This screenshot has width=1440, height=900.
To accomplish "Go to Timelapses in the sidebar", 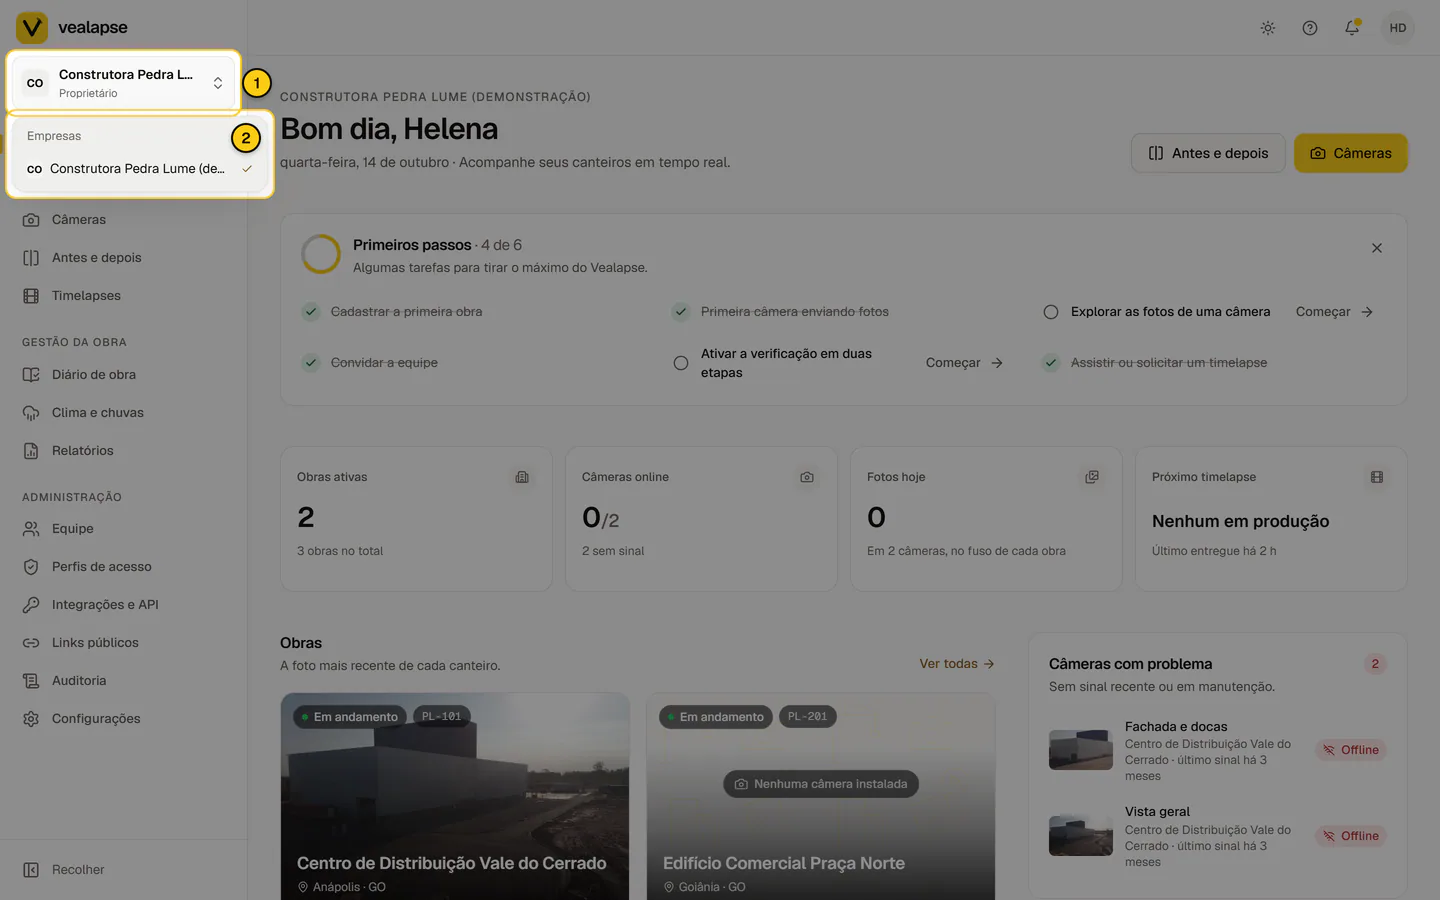I will (x=124, y=296).
